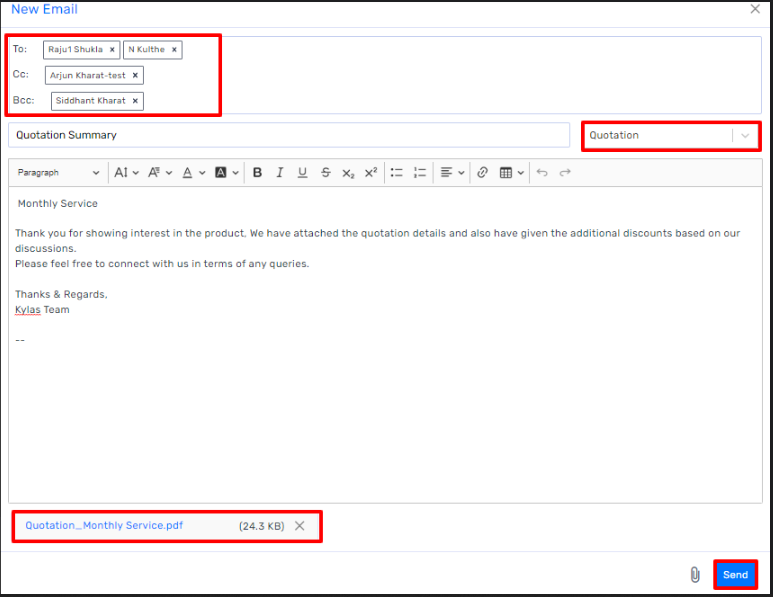Apply superscript formatting
Viewport: 773px width, 597px height.
(x=370, y=173)
